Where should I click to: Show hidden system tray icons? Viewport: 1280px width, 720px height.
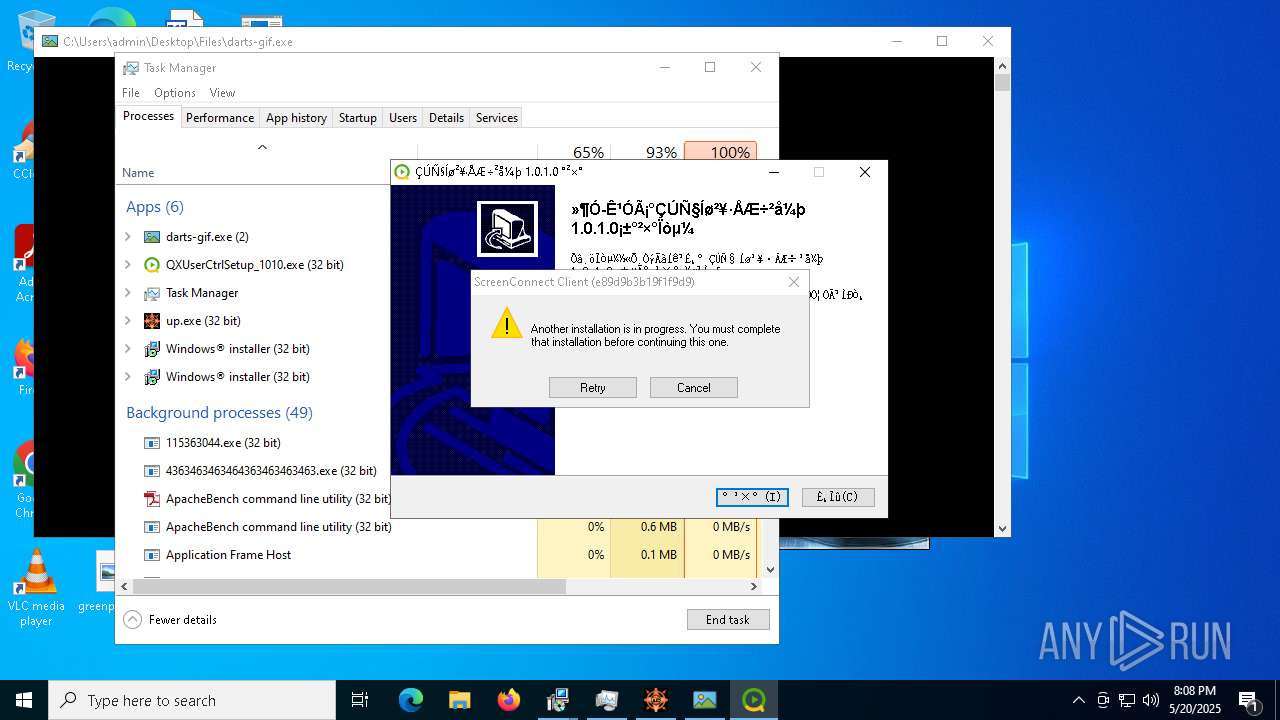pos(1078,700)
